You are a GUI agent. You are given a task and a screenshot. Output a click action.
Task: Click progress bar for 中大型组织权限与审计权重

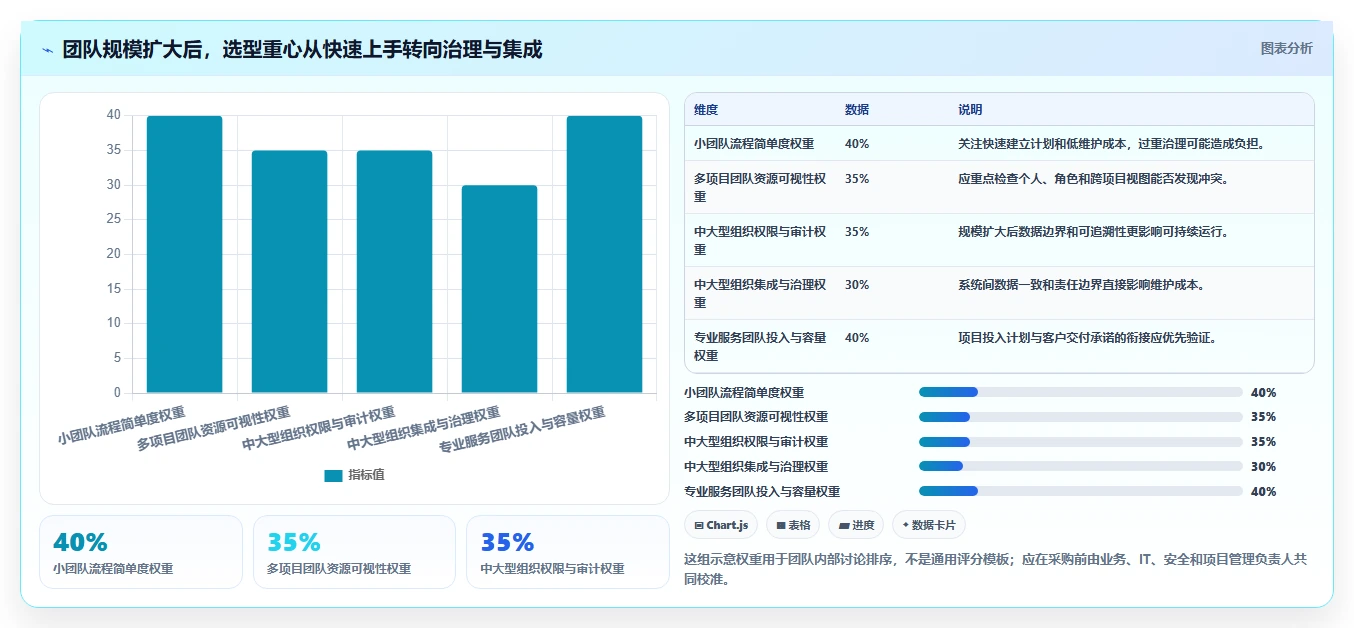[x=1080, y=442]
